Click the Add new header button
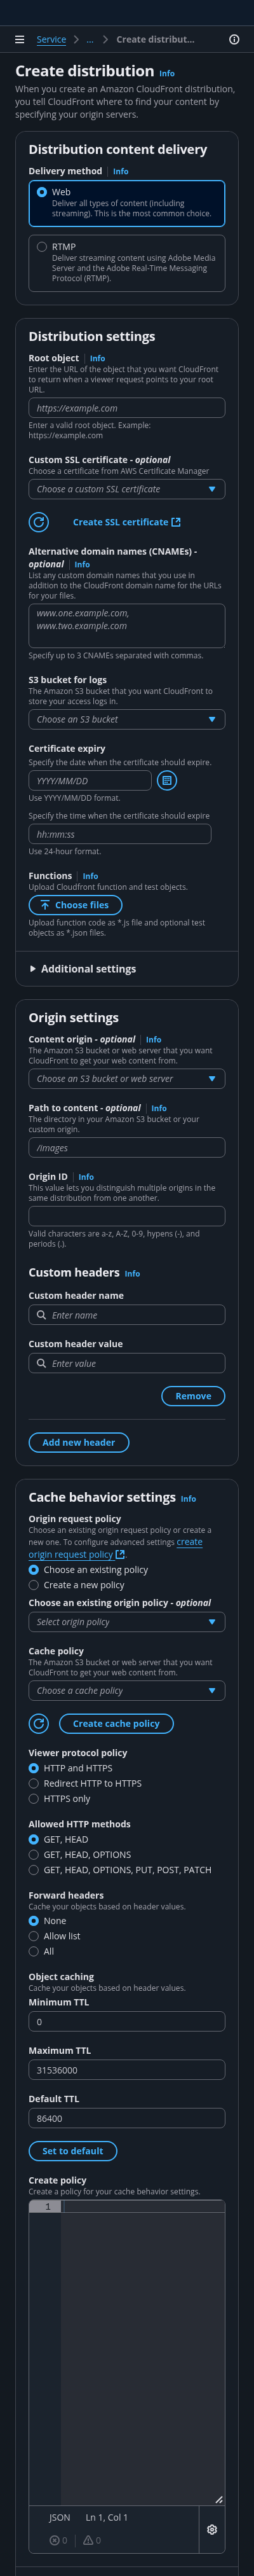254x2576 pixels. (79, 1443)
